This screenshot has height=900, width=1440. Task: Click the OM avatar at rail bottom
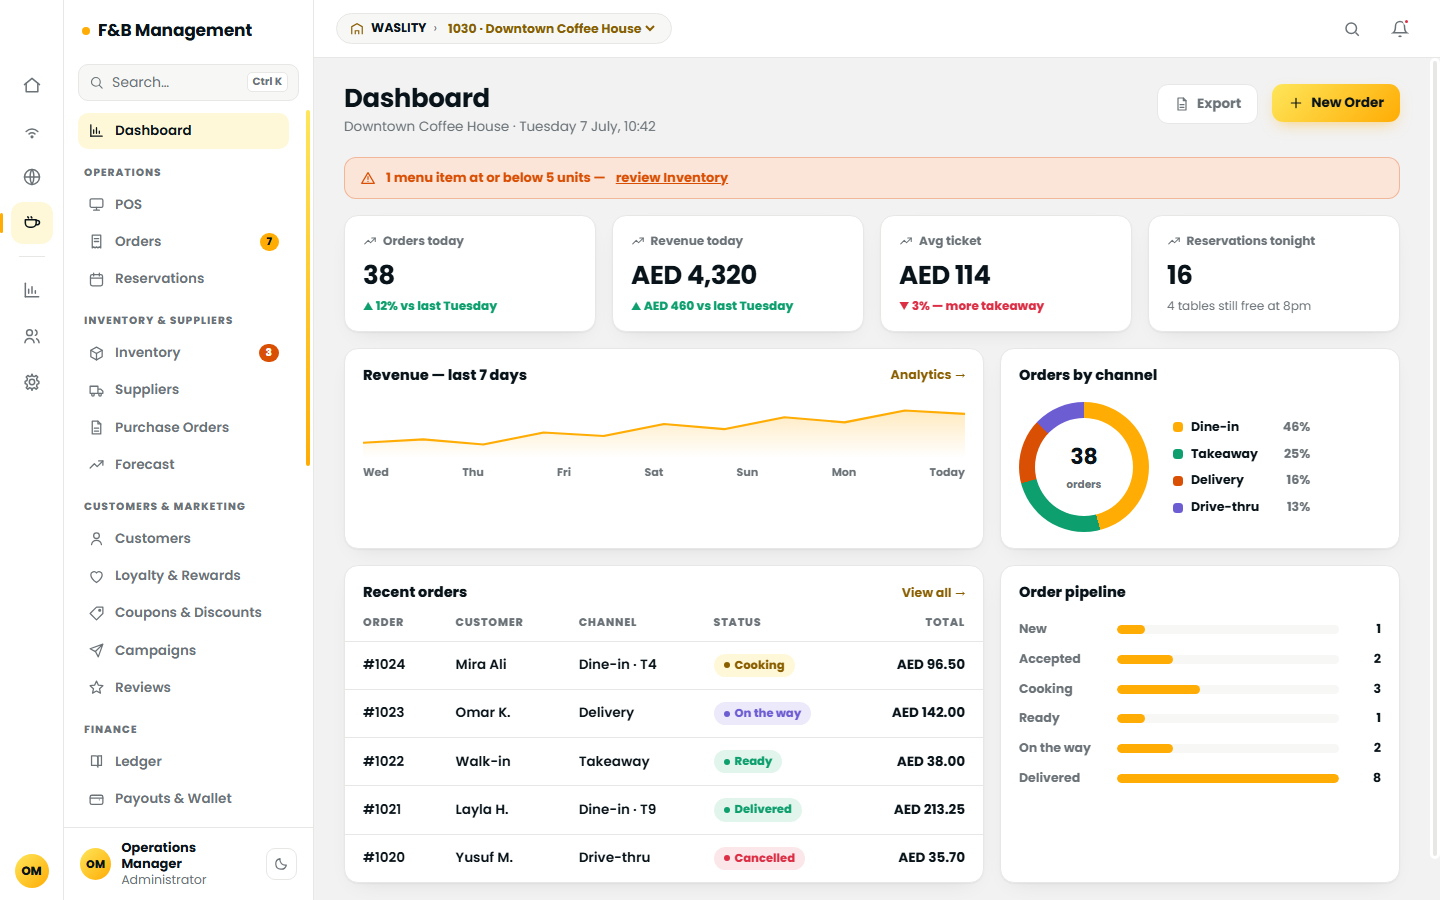click(32, 870)
